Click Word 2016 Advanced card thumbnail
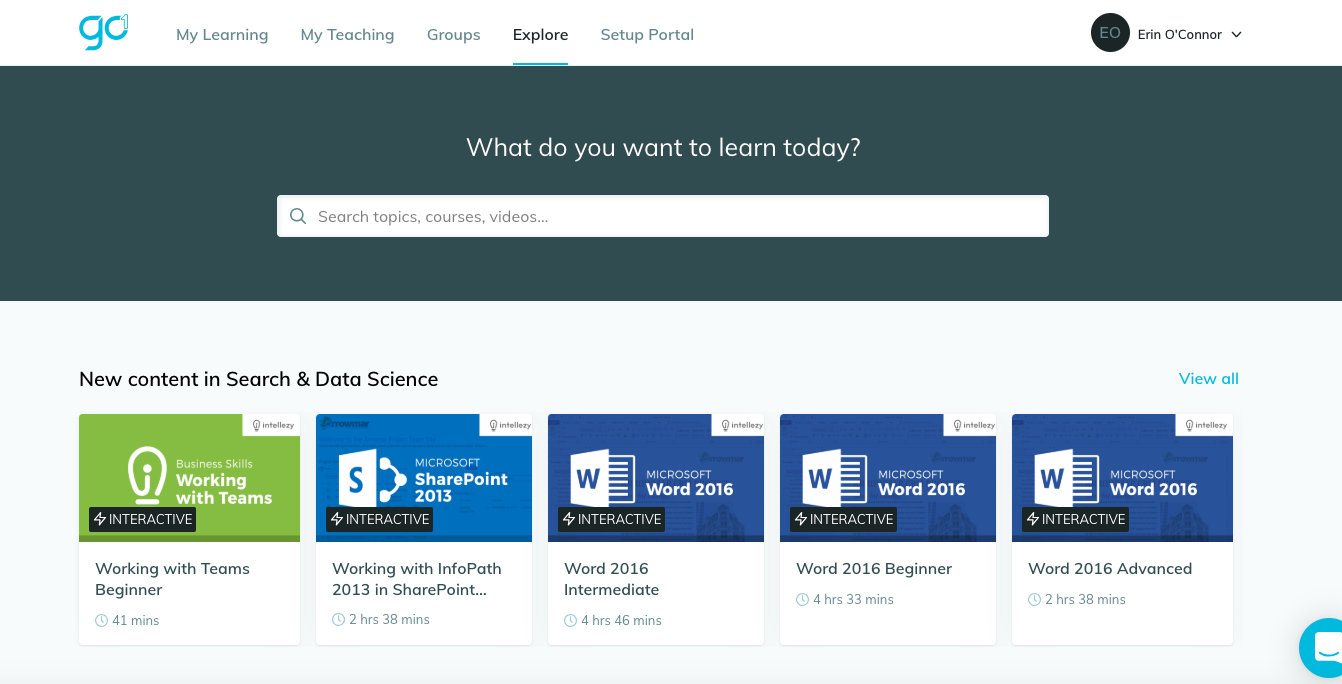1342x684 pixels. 1122,478
